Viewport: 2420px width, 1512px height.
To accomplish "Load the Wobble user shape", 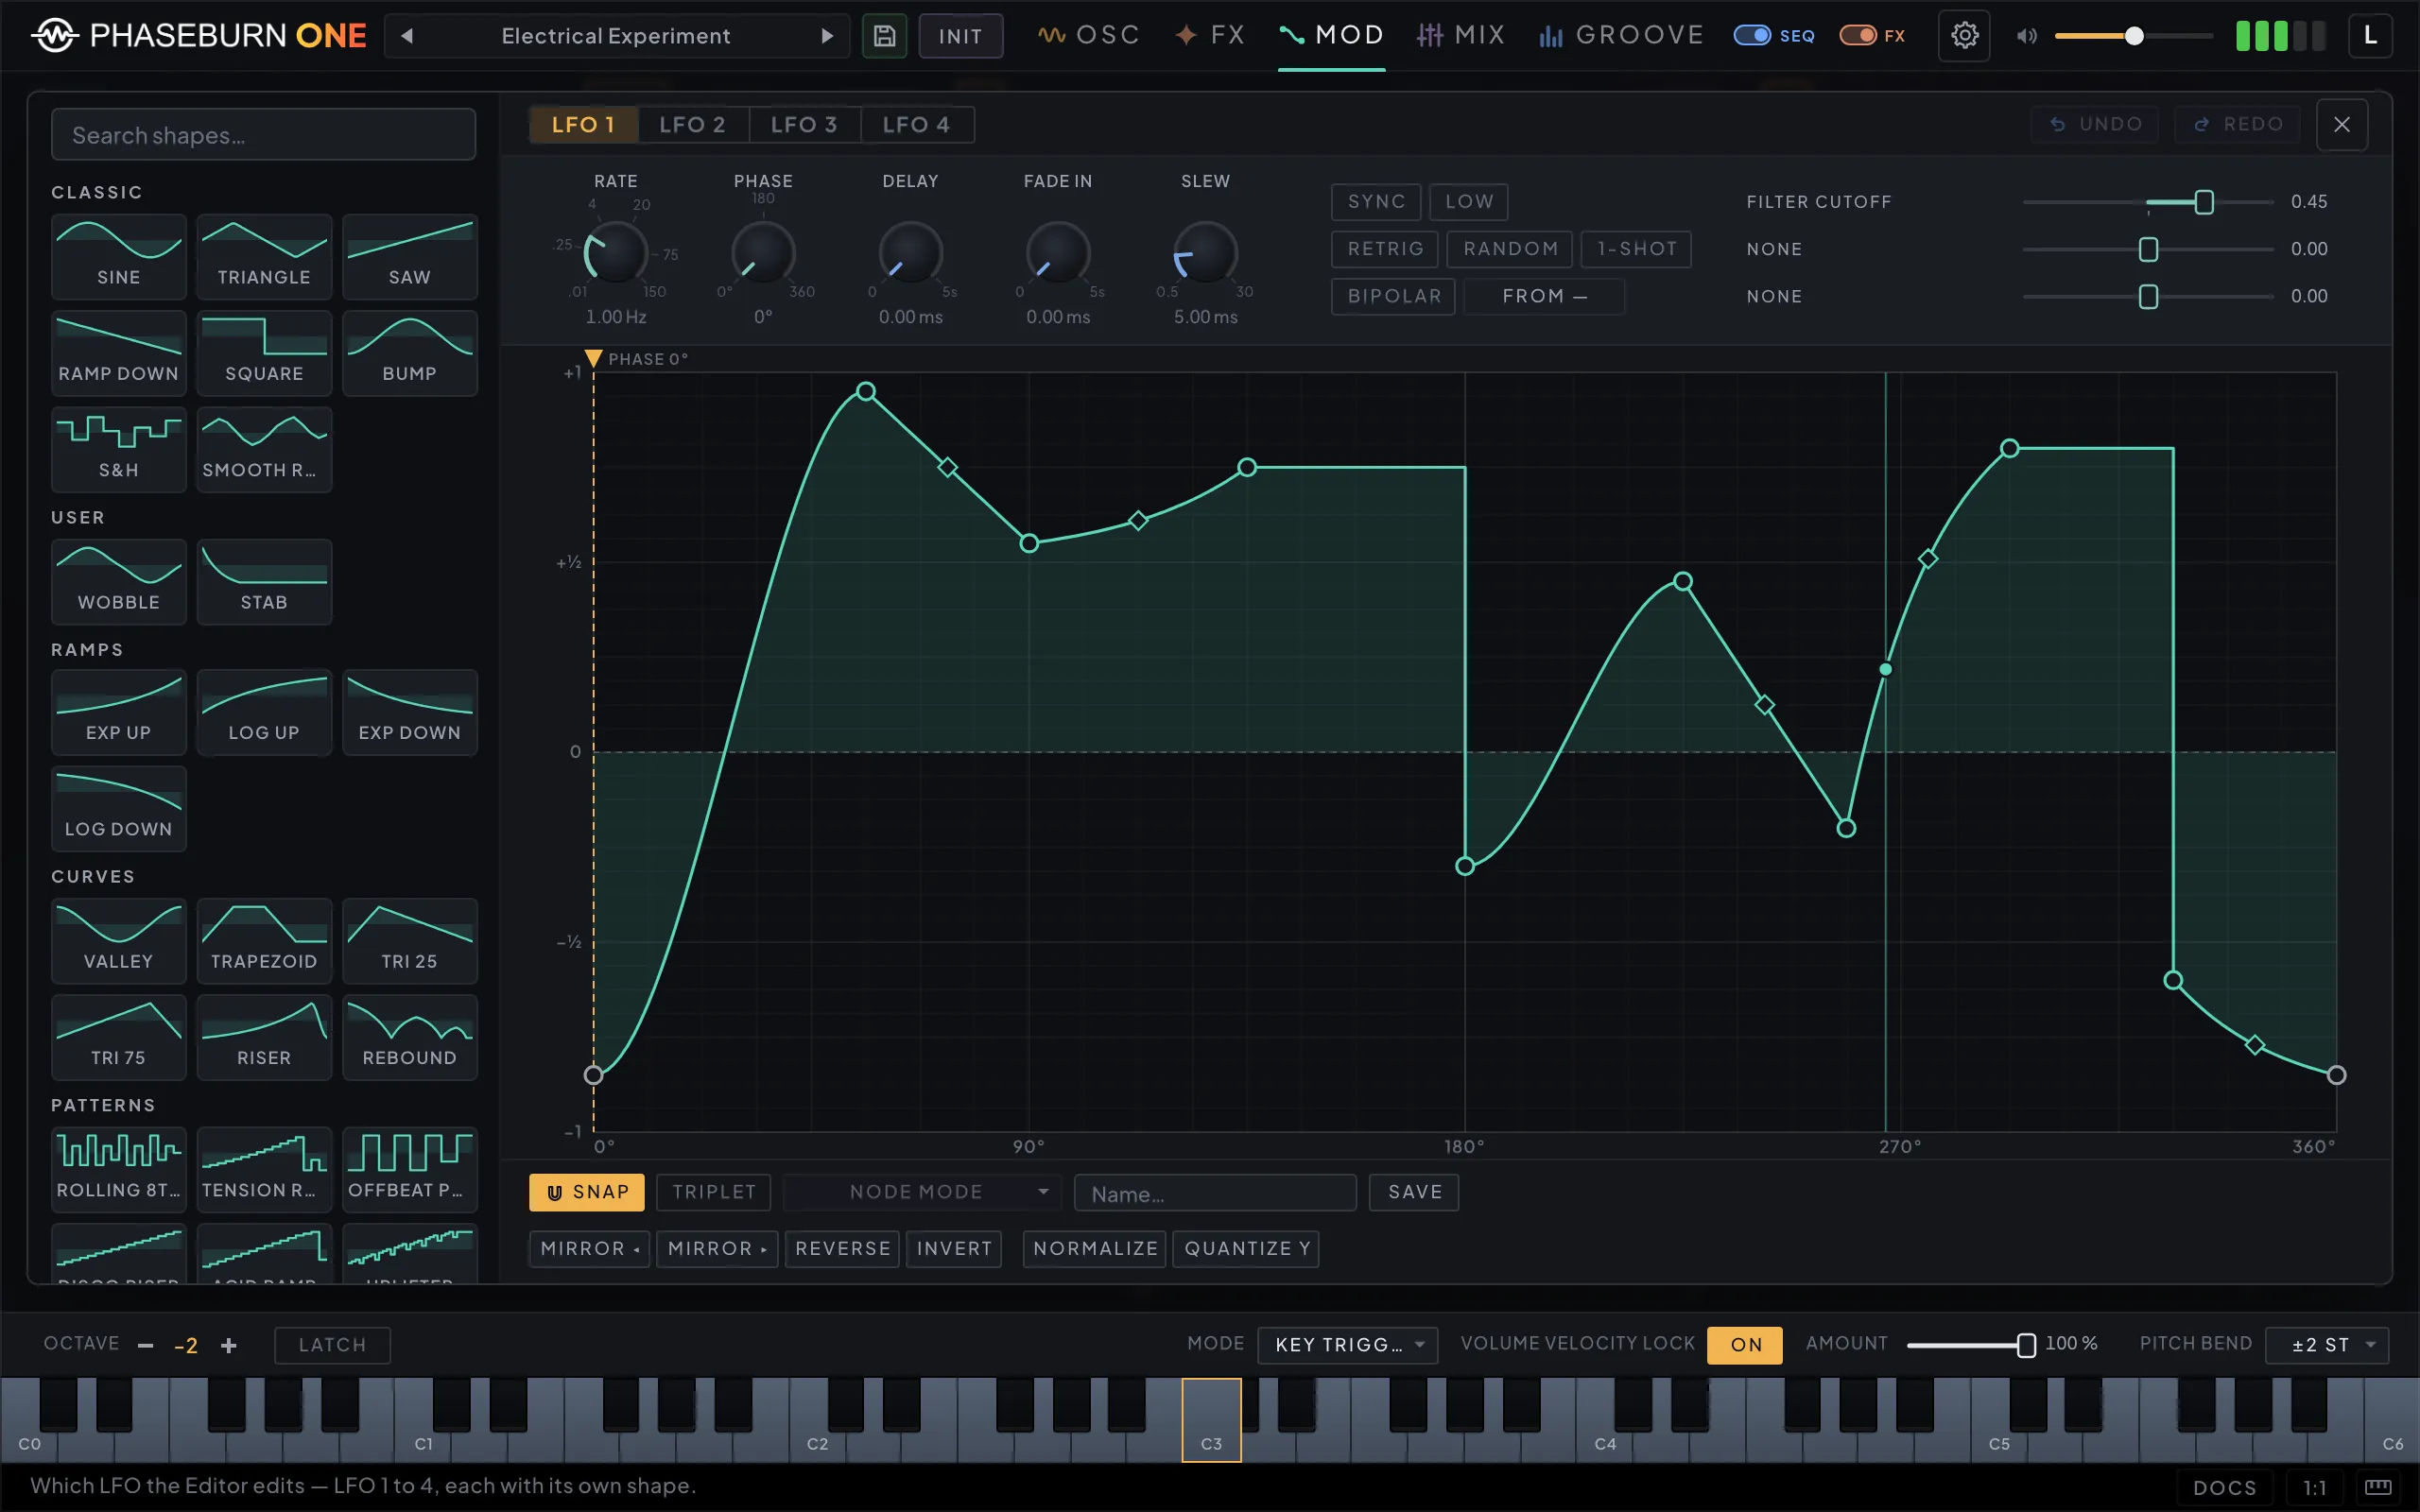I will (x=118, y=582).
